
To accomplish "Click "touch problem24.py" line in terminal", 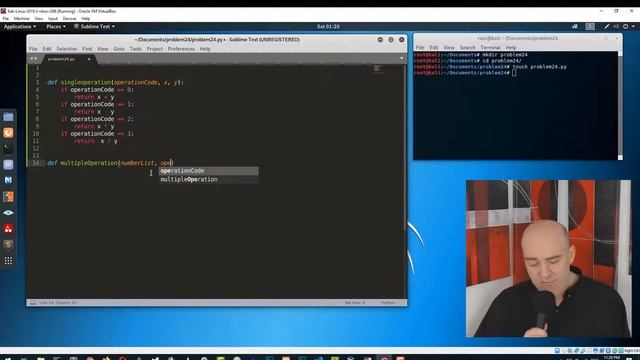I will [x=490, y=67].
